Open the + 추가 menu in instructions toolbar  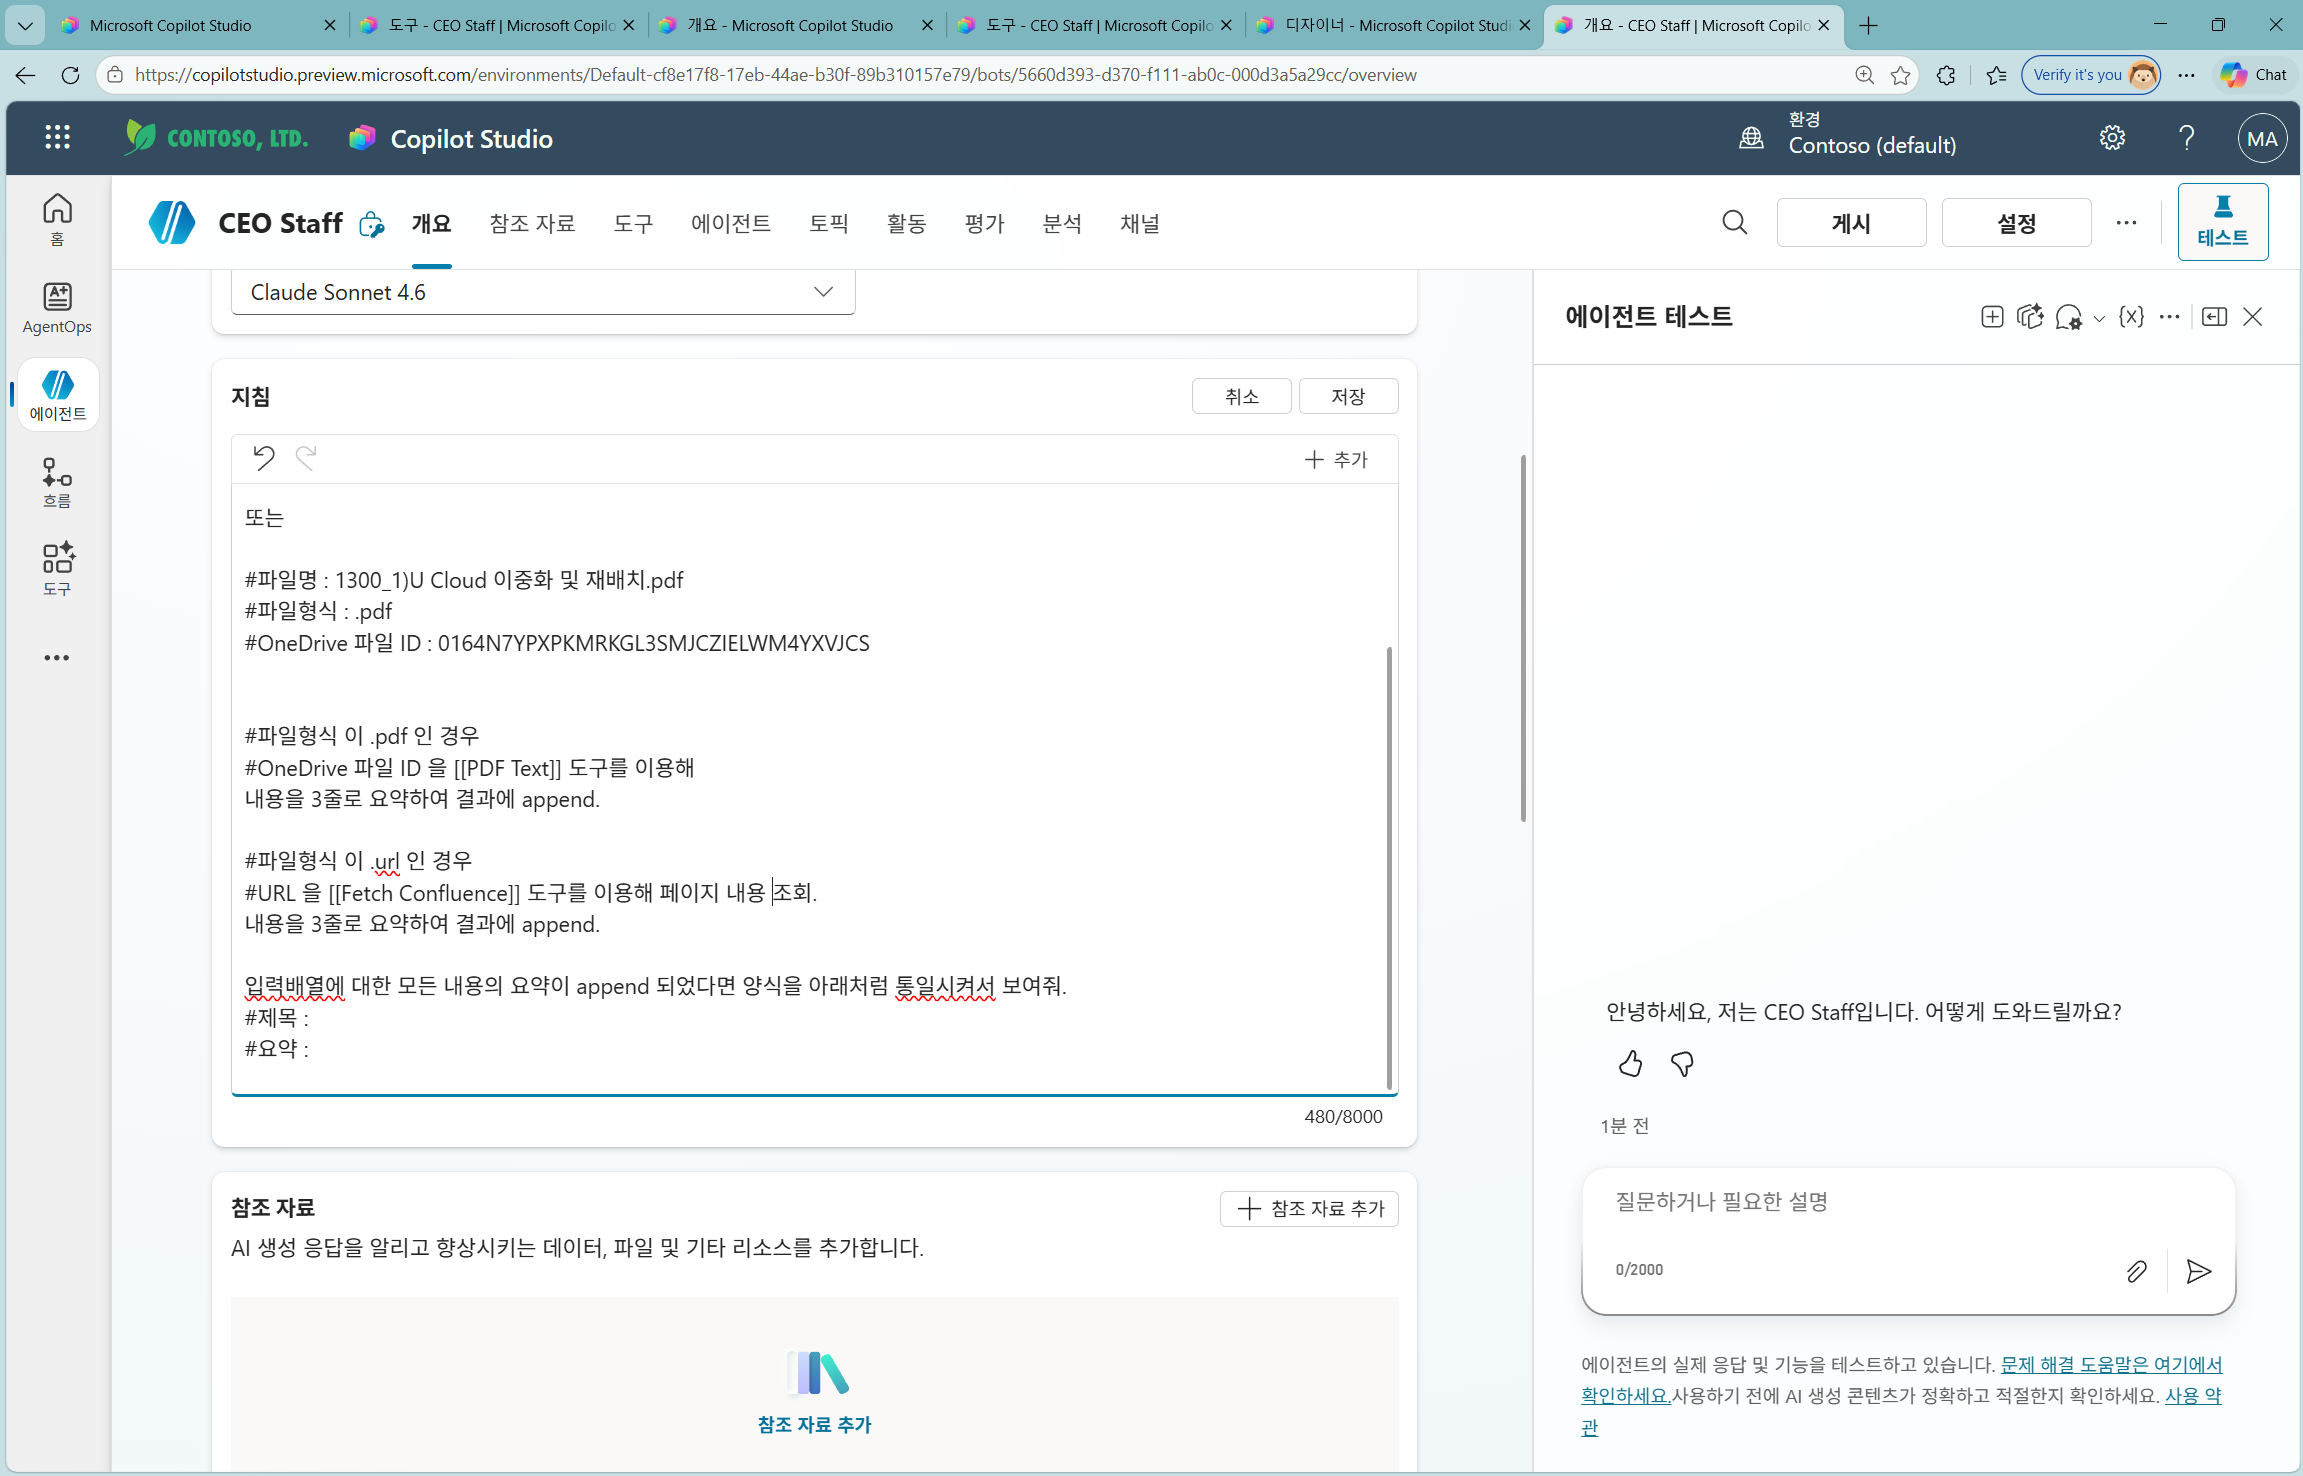(1337, 459)
